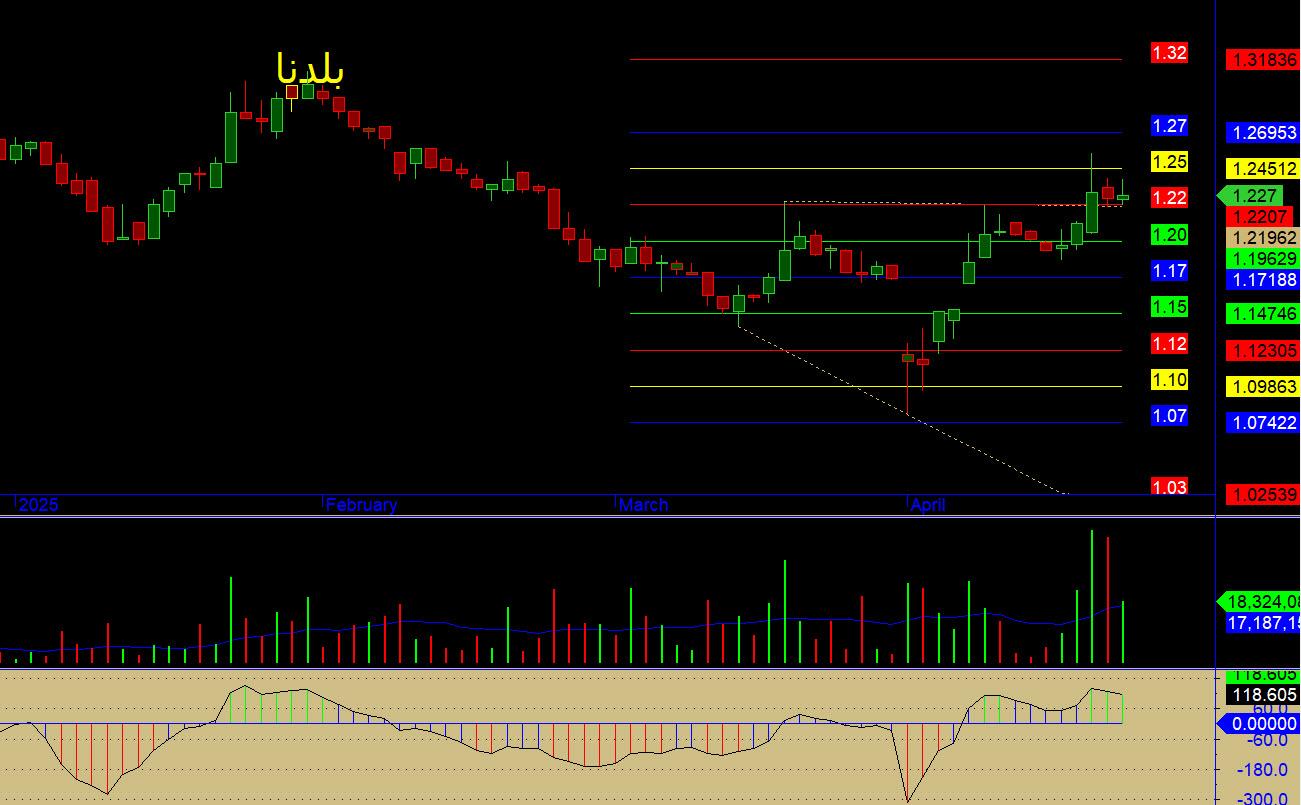Click the green 18,324 volume value marker
Viewport: 1301px width, 805px height.
pyautogui.click(x=1258, y=602)
